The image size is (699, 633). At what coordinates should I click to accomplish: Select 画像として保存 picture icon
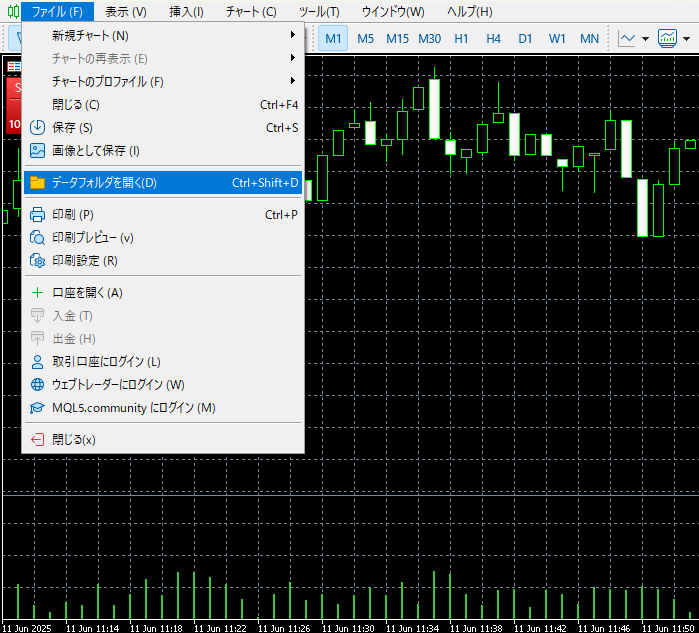[38, 150]
